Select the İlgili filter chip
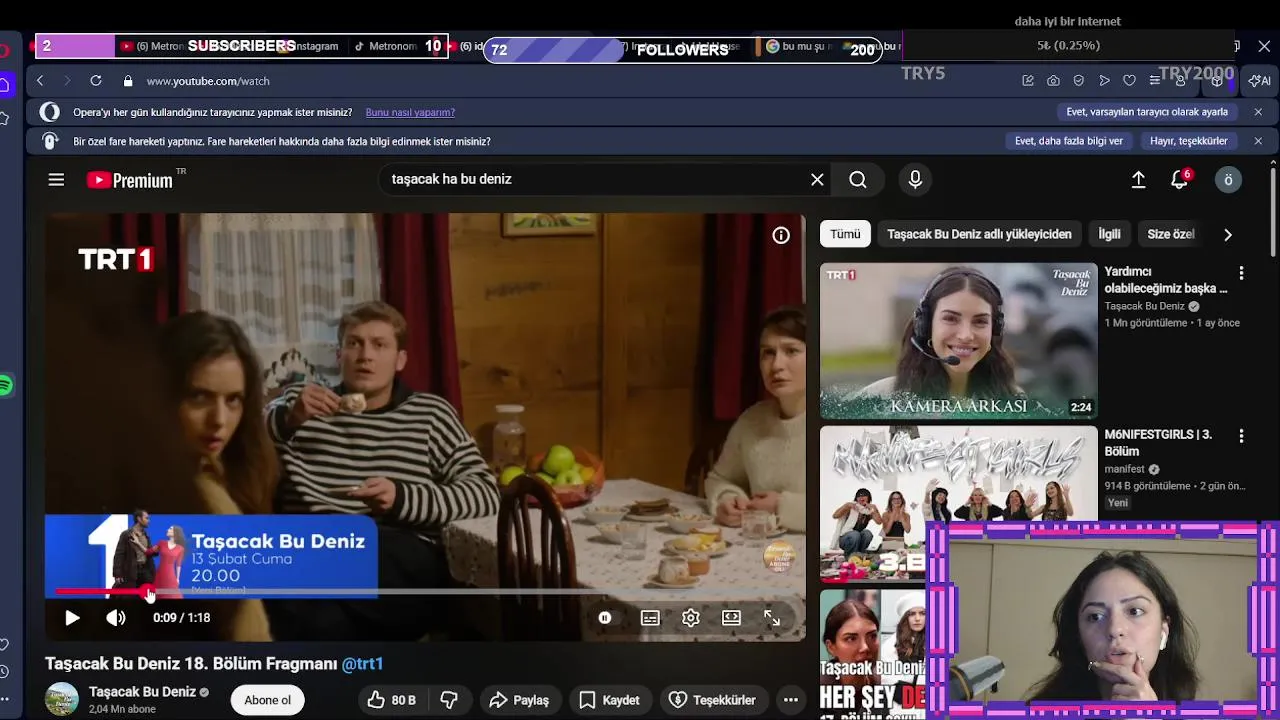1280x720 pixels. point(1110,234)
